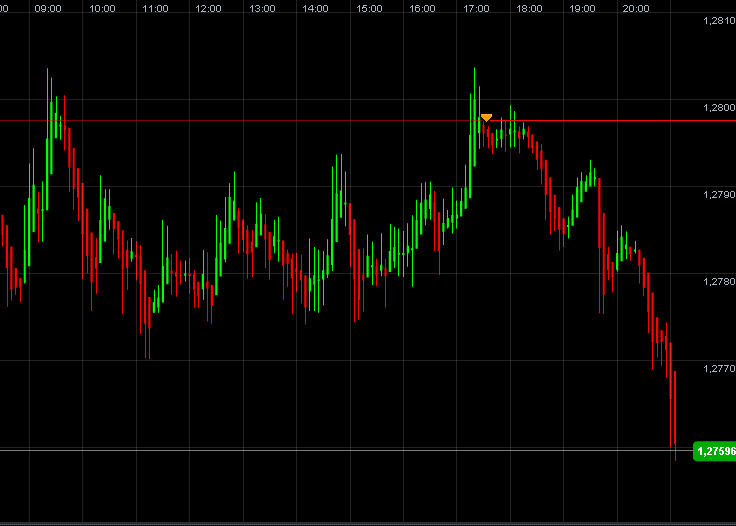Image resolution: width=736 pixels, height=526 pixels.
Task: Click the 1,2770 price axis label
Action: tap(719, 369)
